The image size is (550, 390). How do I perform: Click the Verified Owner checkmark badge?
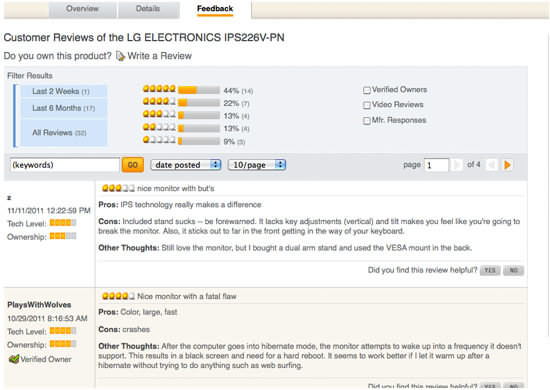14,359
